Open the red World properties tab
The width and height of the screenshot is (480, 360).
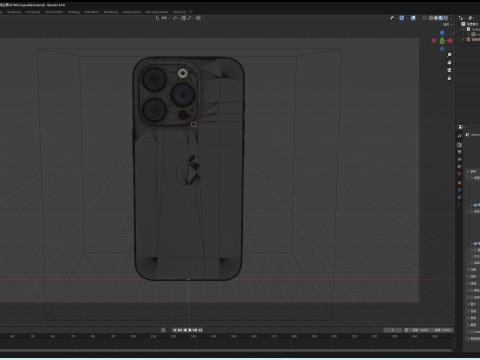point(459,173)
